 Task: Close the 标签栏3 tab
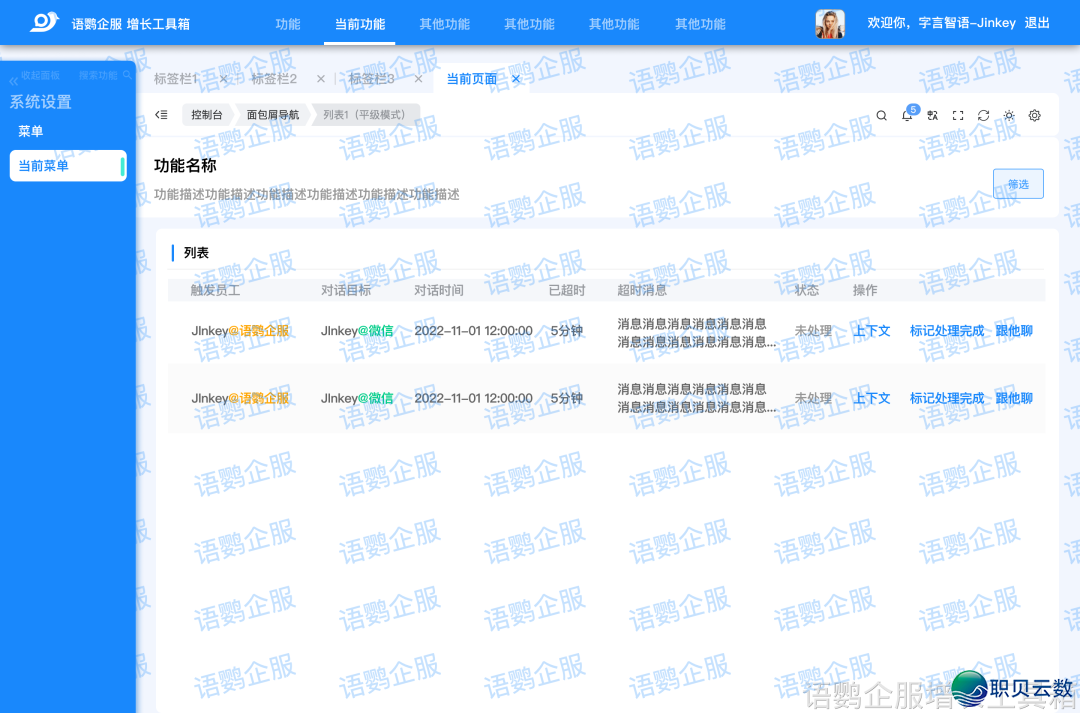click(x=418, y=79)
